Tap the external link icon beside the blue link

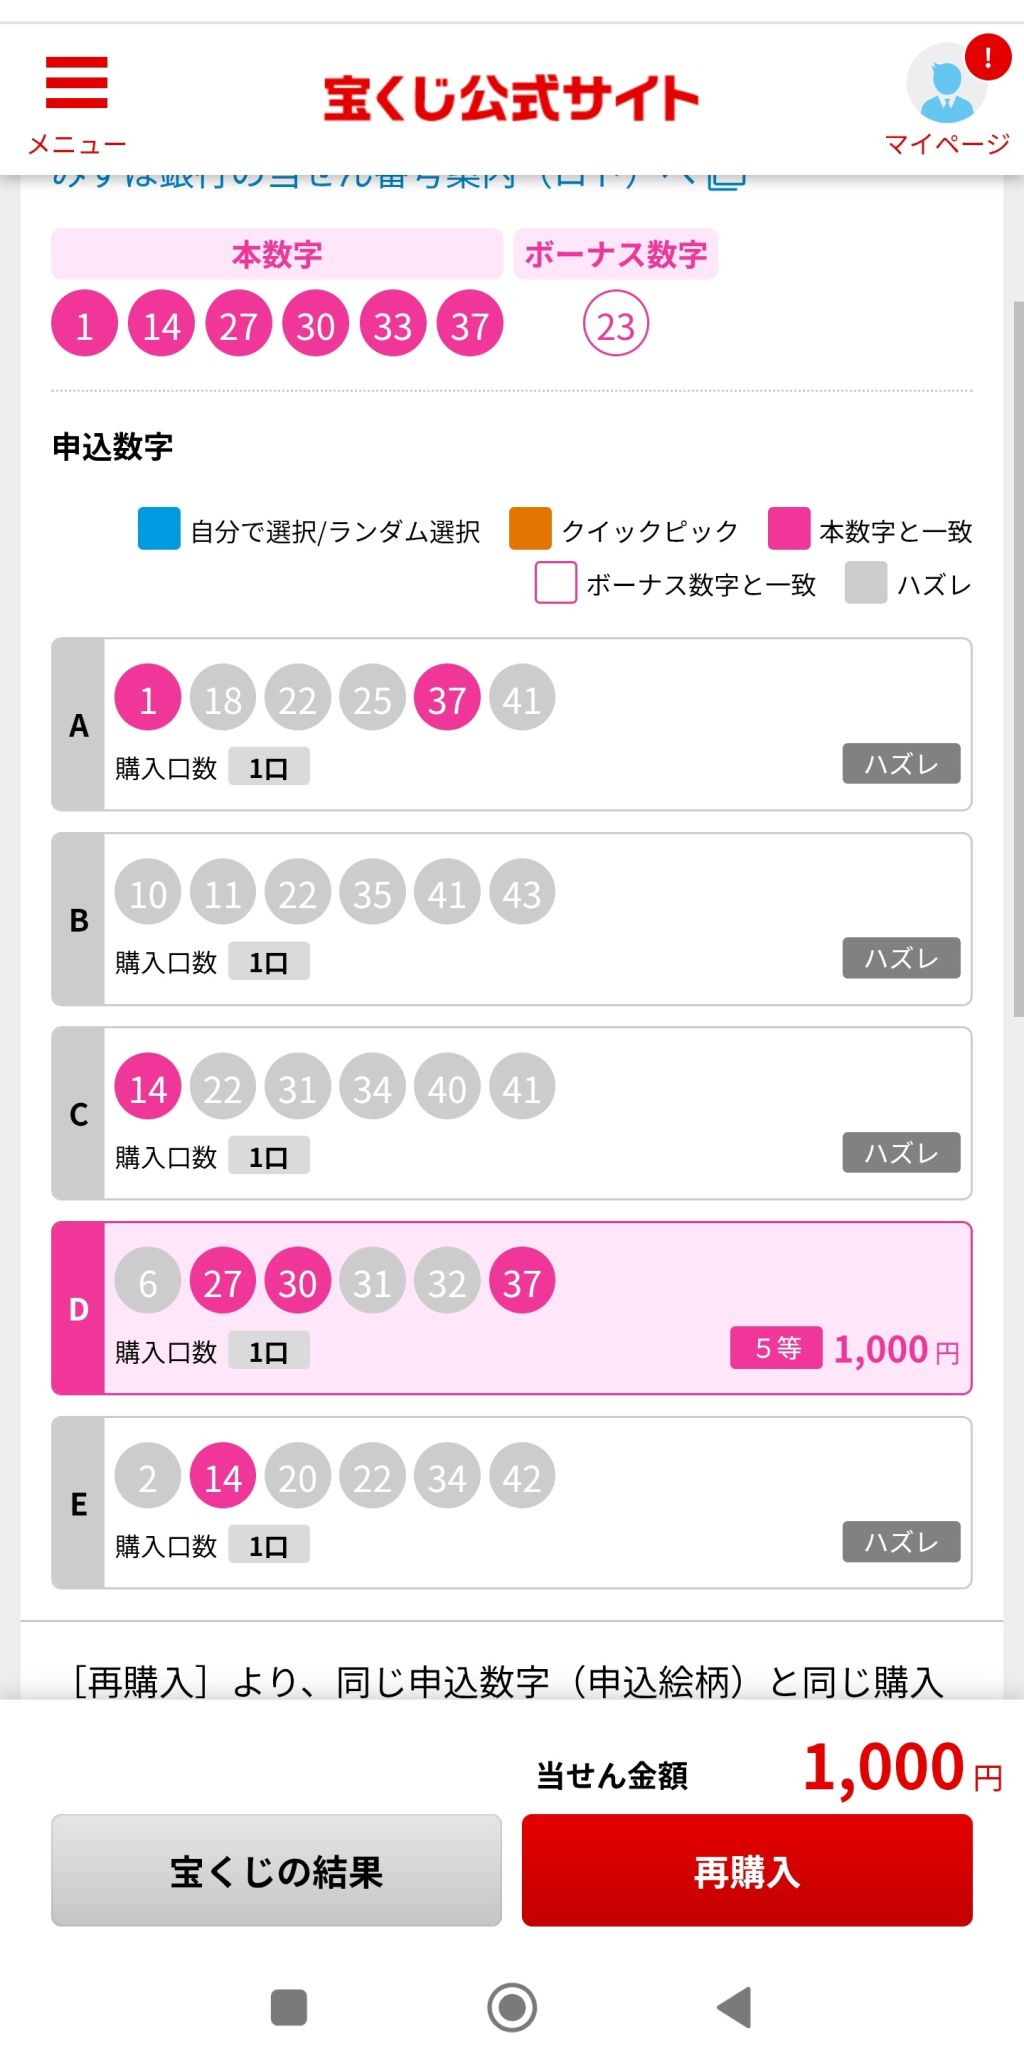coord(727,179)
